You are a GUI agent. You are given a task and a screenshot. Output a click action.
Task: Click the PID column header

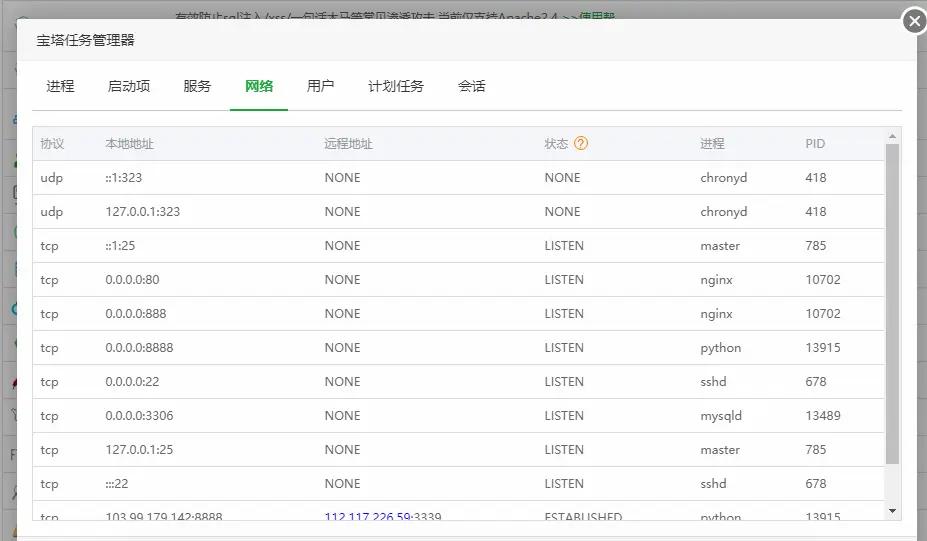815,144
